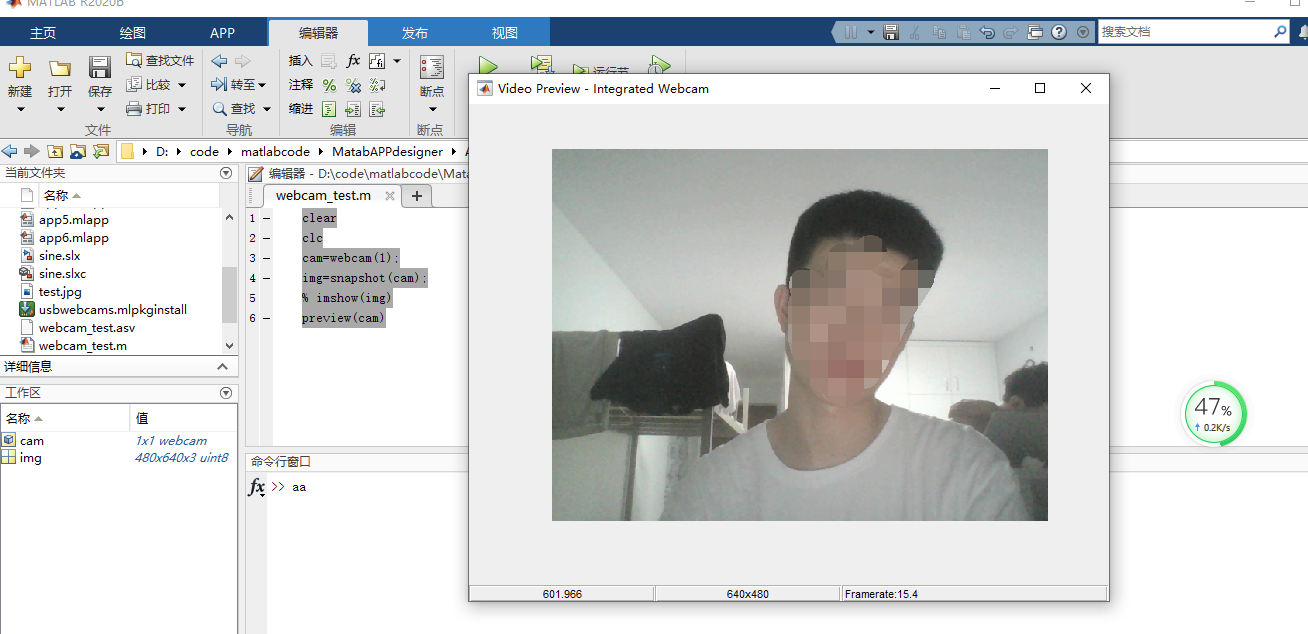Click the 打印 (Print) button
The width and height of the screenshot is (1308, 634).
150,109
